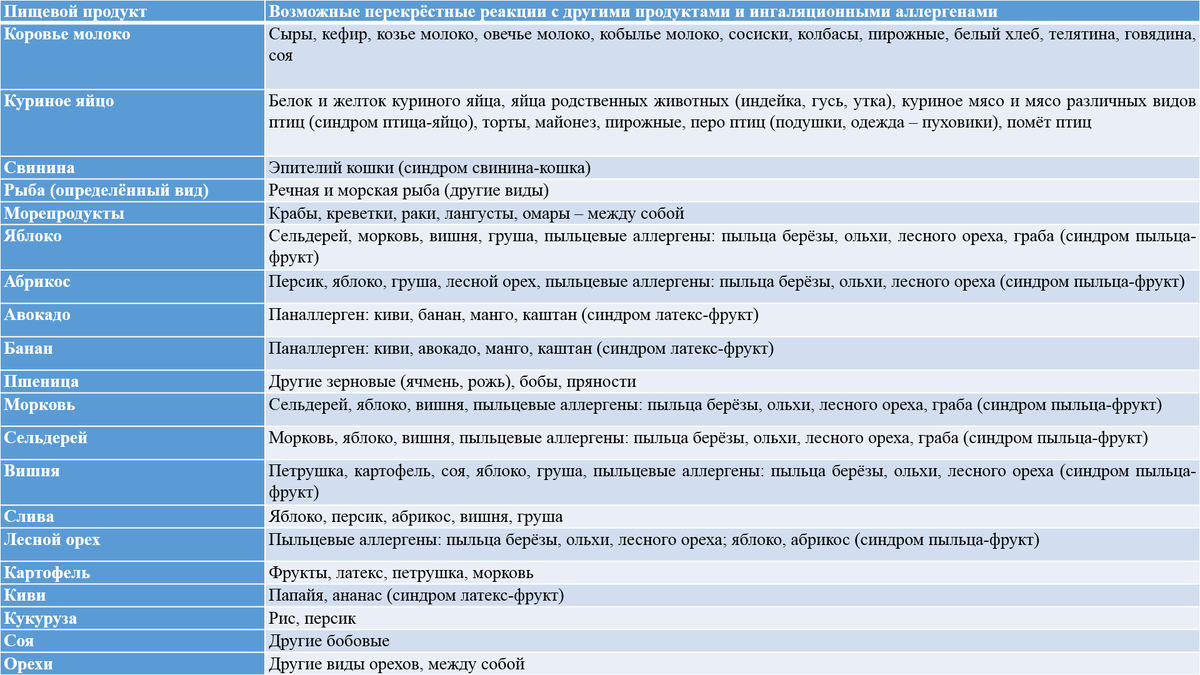Click the 'Пищевой продукт' header cell

click(x=133, y=11)
